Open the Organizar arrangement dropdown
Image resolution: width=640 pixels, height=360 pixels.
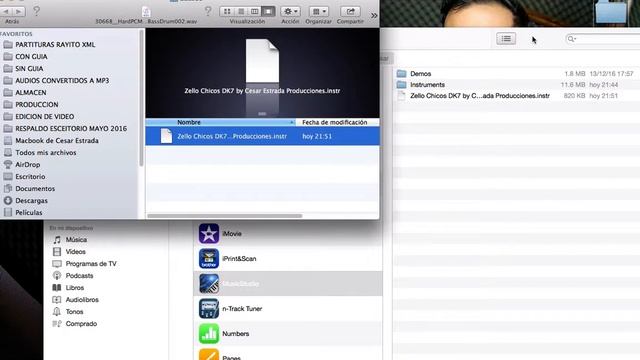(x=318, y=11)
